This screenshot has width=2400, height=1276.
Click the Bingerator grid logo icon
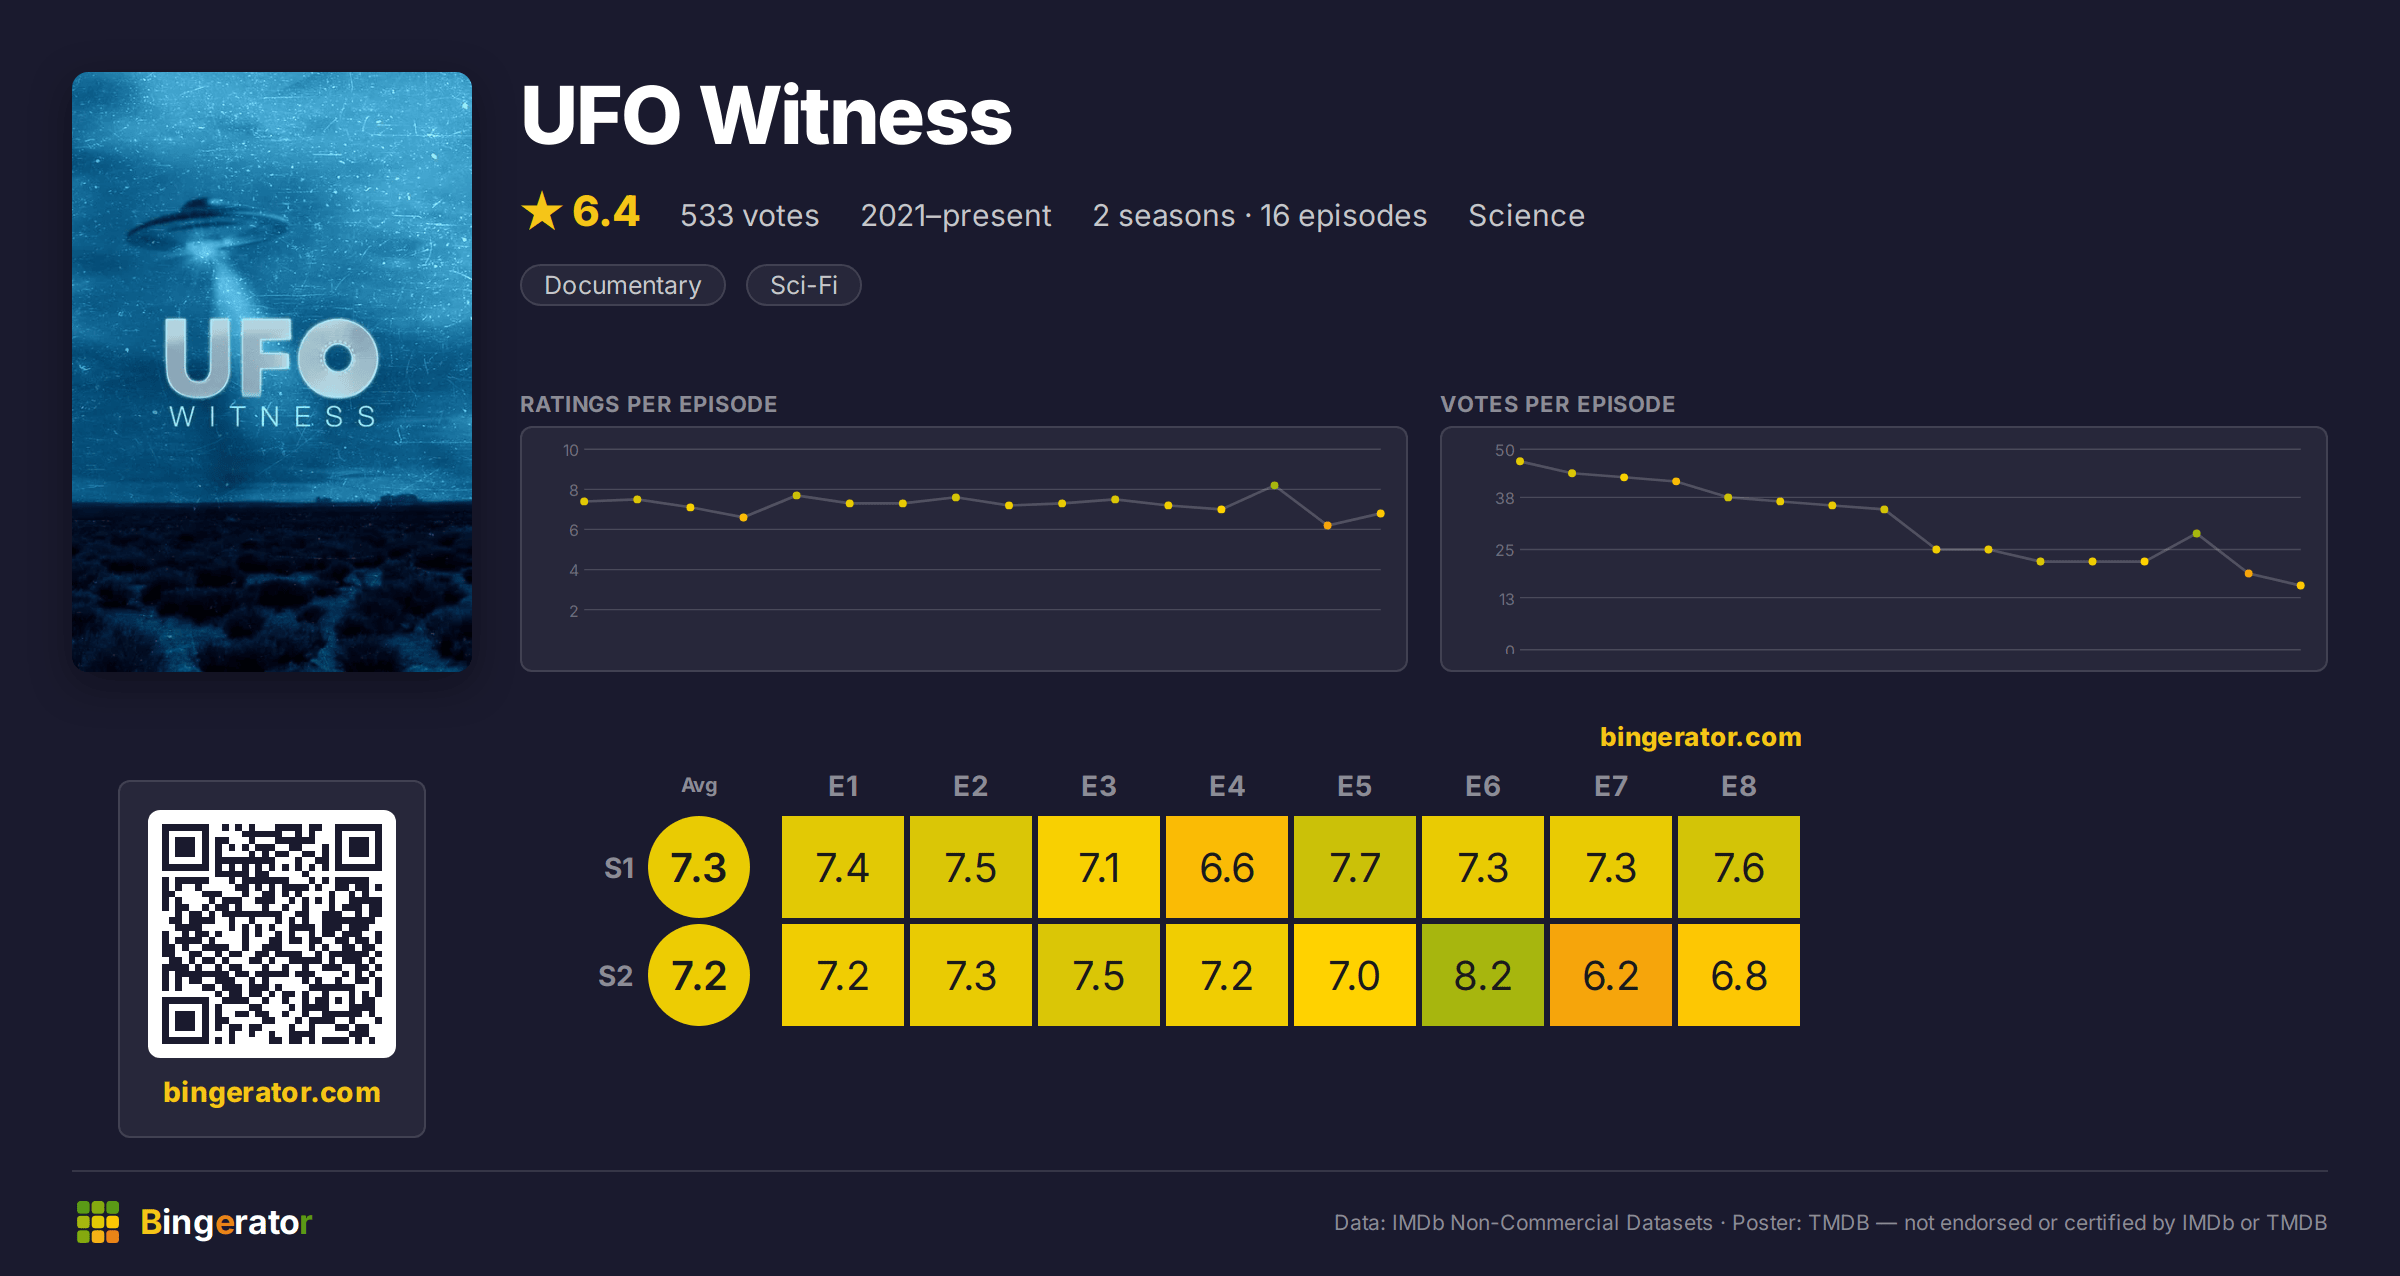click(x=98, y=1222)
